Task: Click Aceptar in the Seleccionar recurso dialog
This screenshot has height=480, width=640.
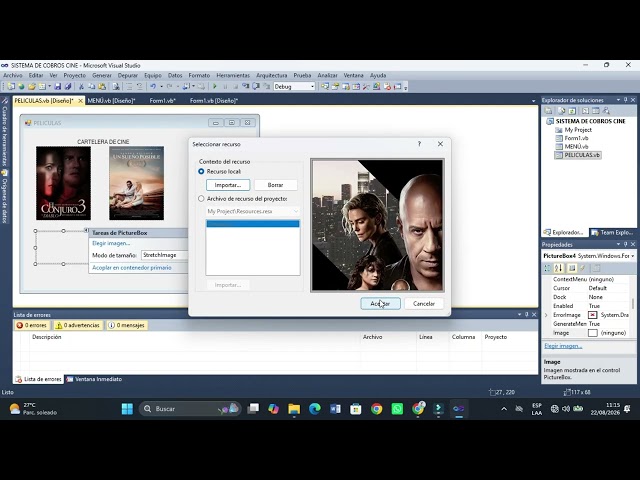Action: coord(380,304)
